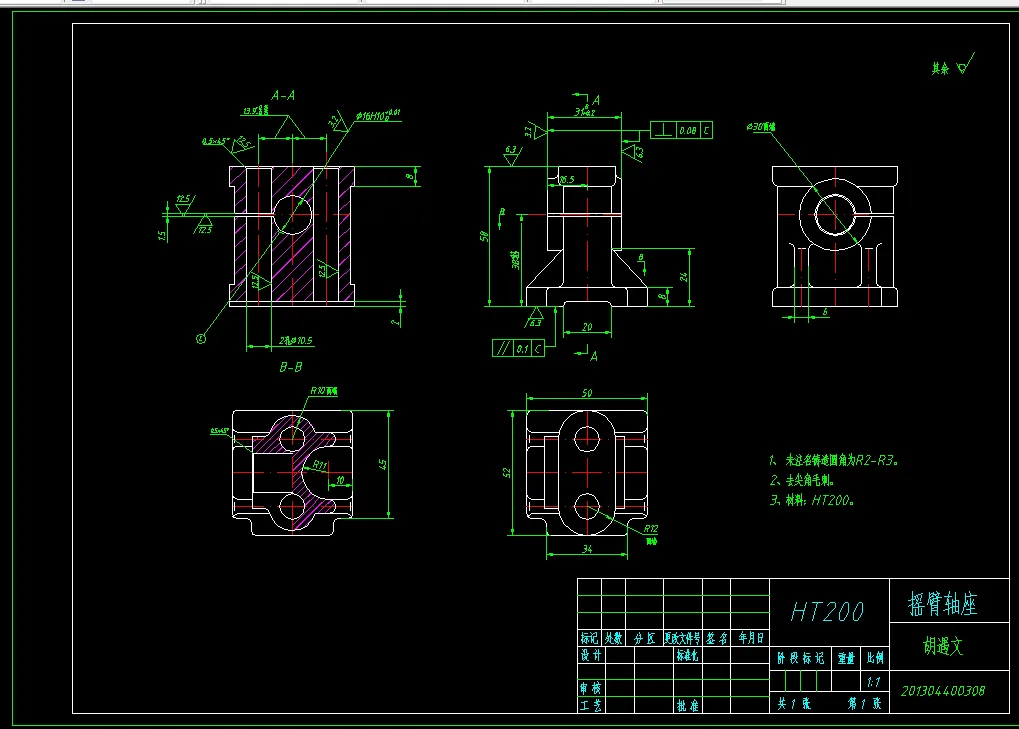
Task: Select the 45 dimension on B-B view
Action: pyautogui.click(x=383, y=465)
